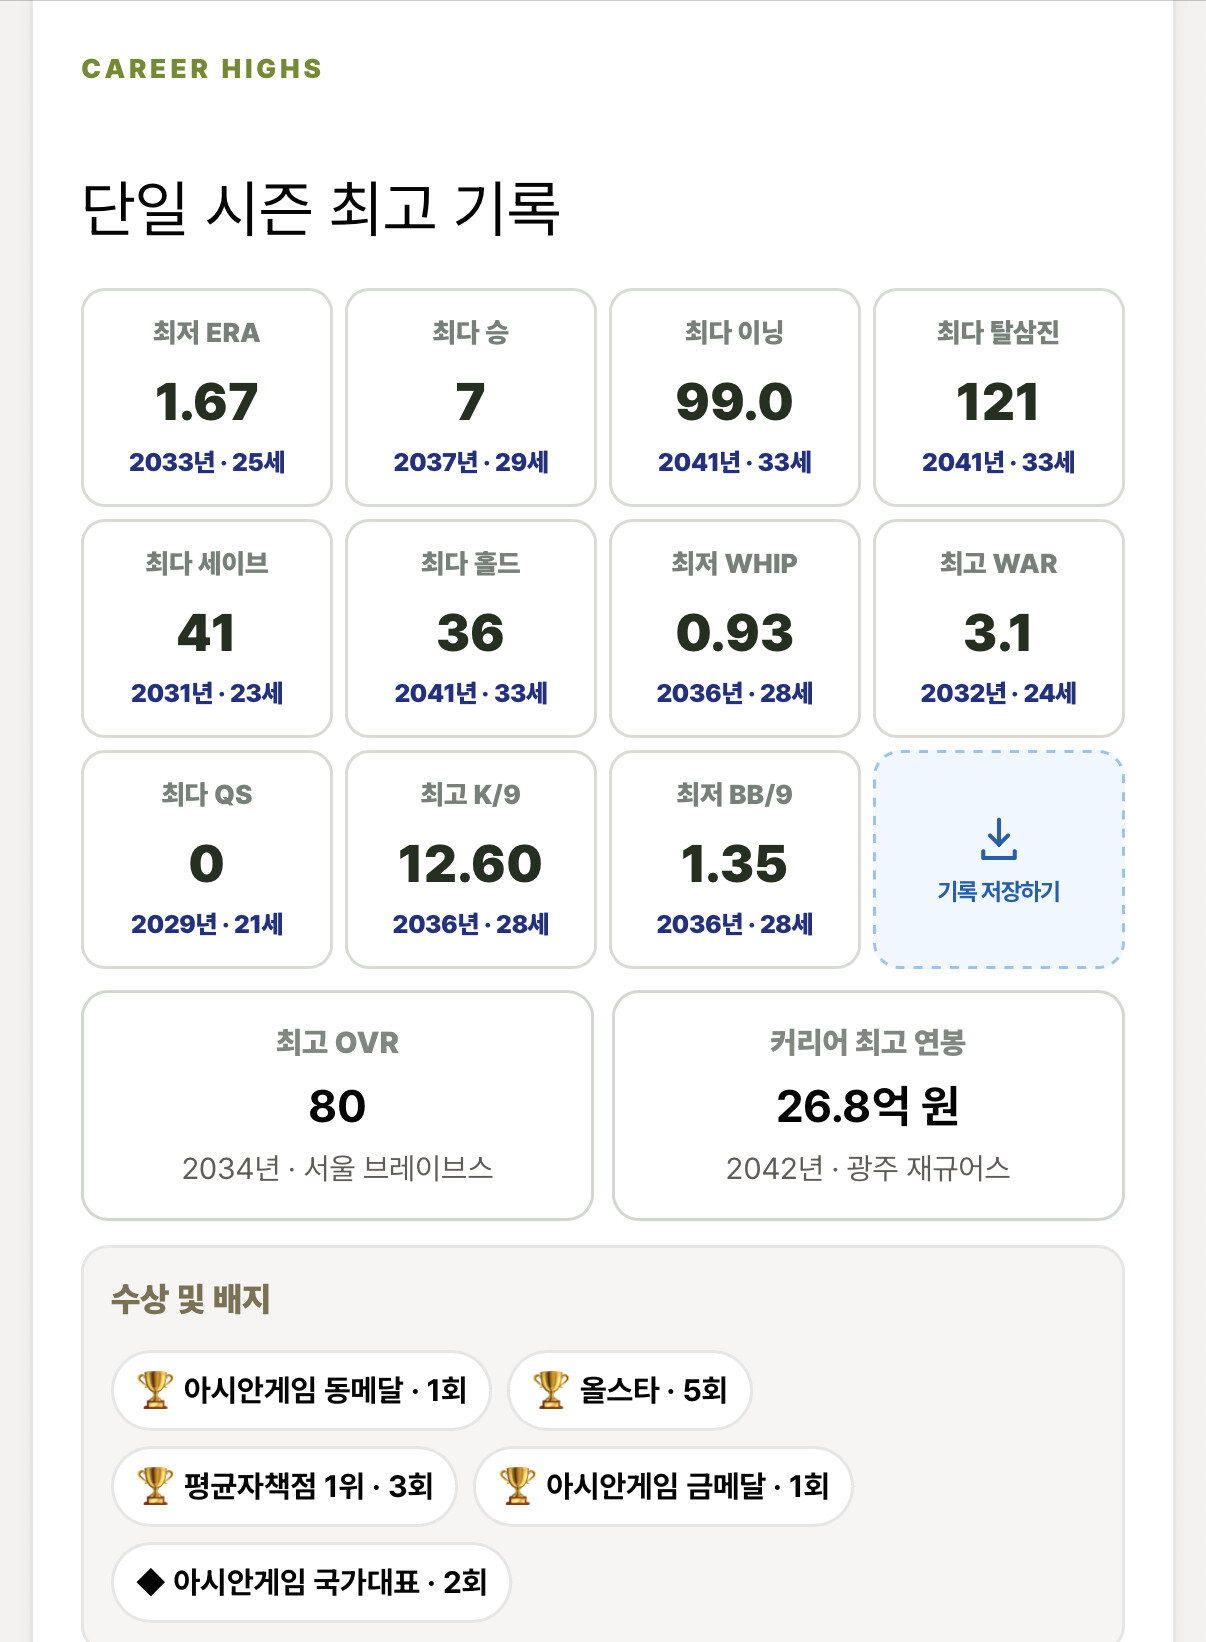Open the 최고 WAR 3.1 card
The height and width of the screenshot is (1642, 1206).
click(999, 629)
